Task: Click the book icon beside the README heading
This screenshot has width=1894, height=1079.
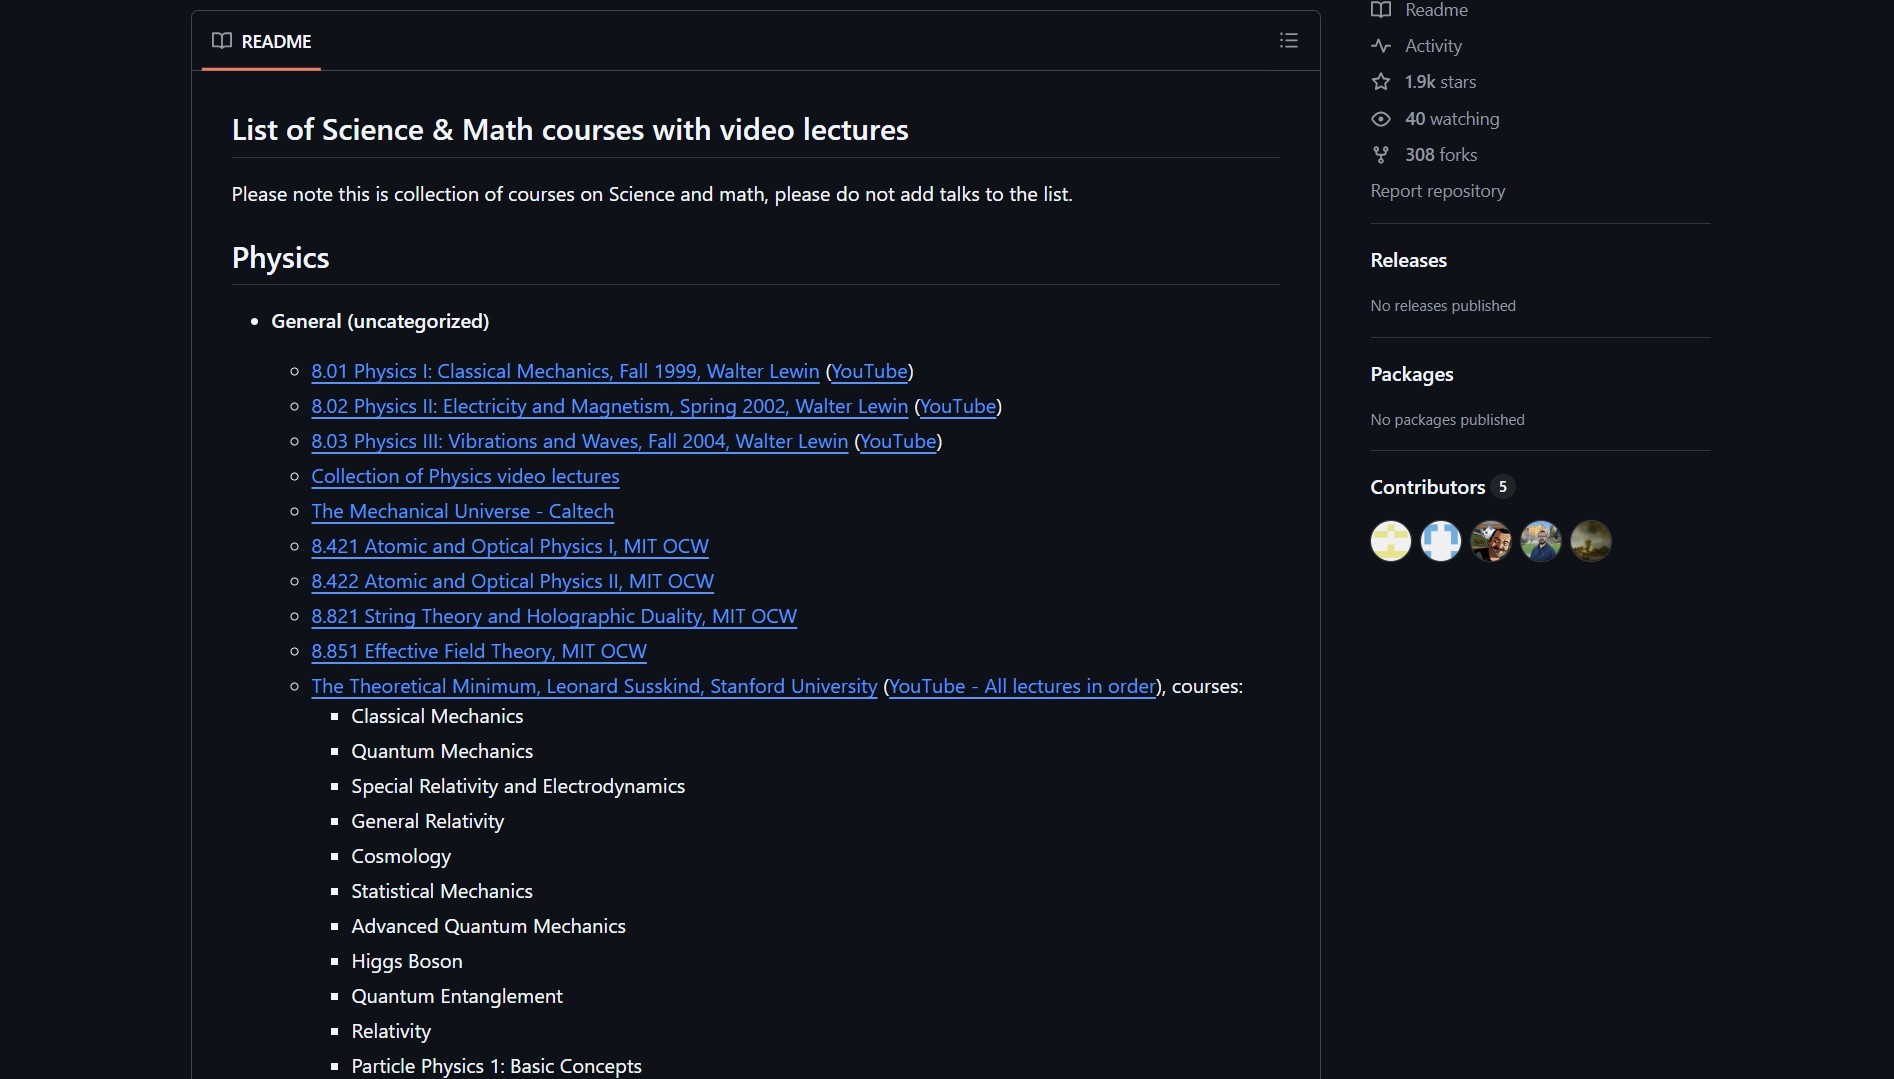Action: (221, 41)
